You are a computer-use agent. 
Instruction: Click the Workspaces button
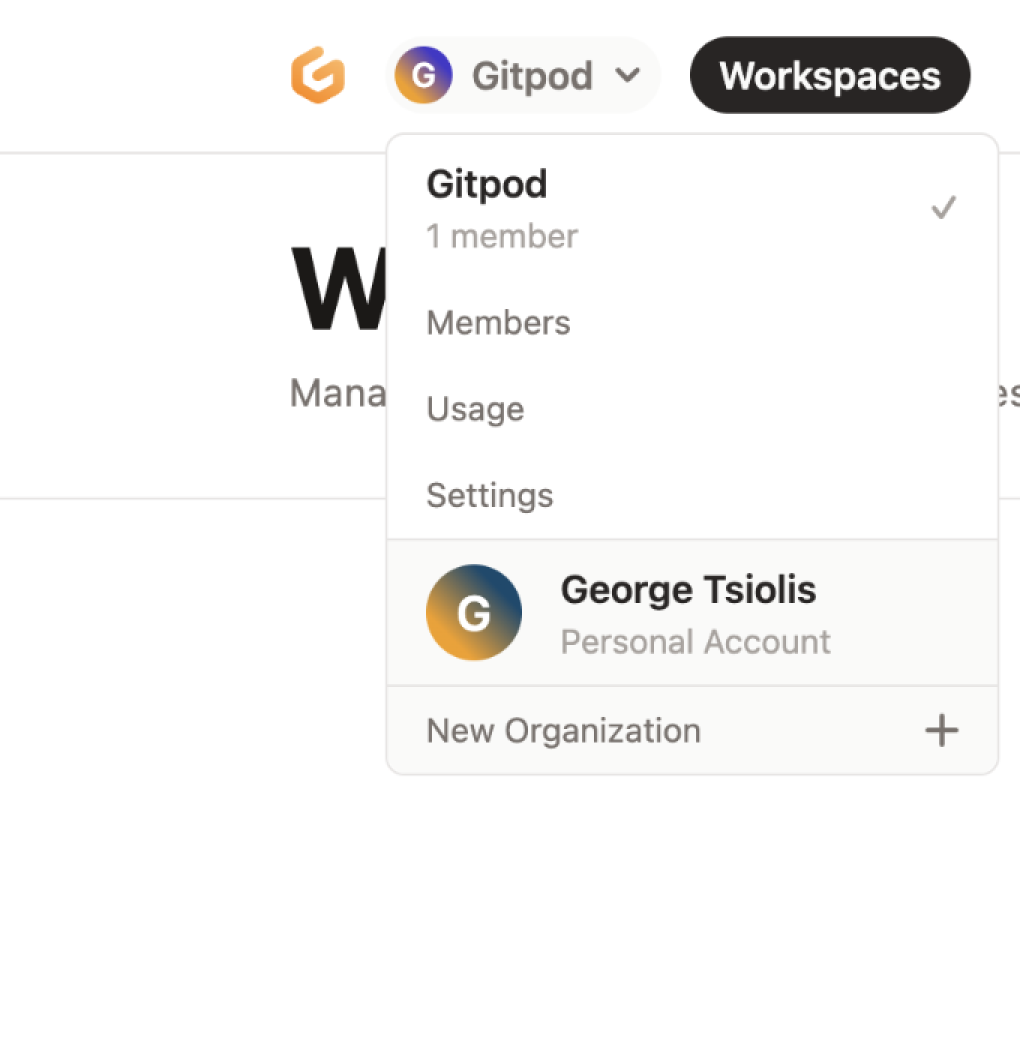tap(830, 75)
